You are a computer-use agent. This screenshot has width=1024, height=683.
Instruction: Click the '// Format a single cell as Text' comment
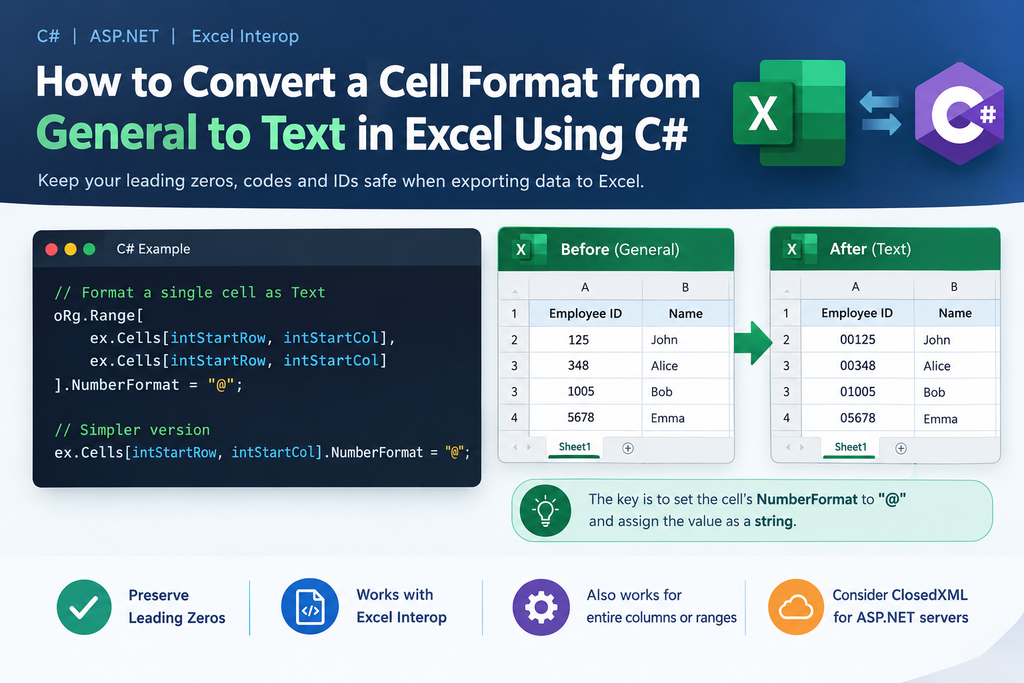click(189, 292)
